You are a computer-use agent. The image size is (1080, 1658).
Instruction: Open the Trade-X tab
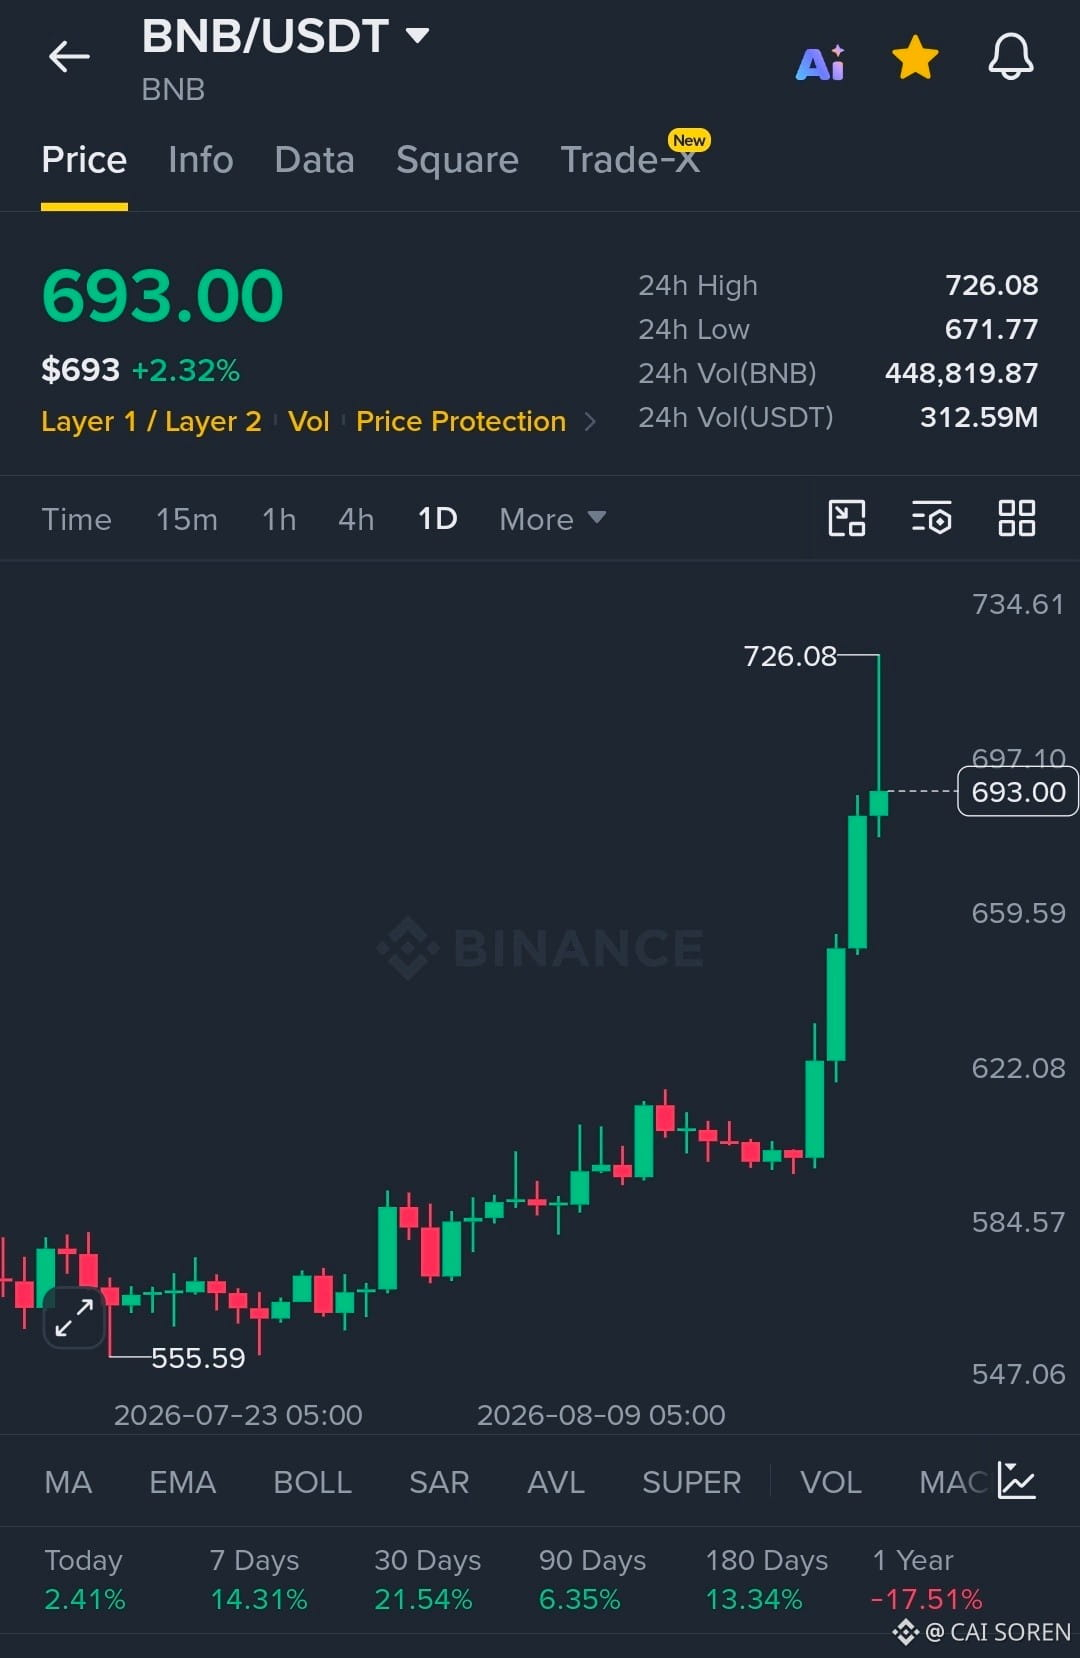coord(630,160)
